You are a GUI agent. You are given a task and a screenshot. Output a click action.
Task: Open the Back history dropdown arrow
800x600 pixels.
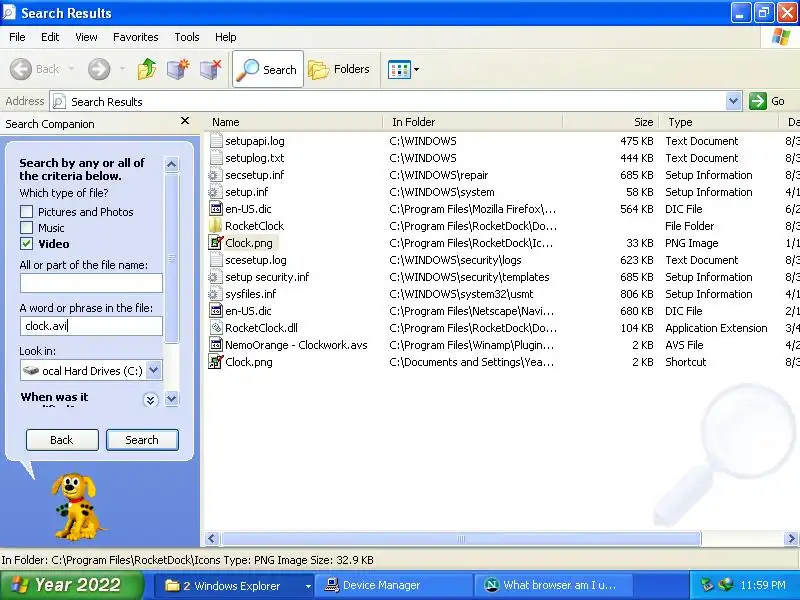click(71, 69)
